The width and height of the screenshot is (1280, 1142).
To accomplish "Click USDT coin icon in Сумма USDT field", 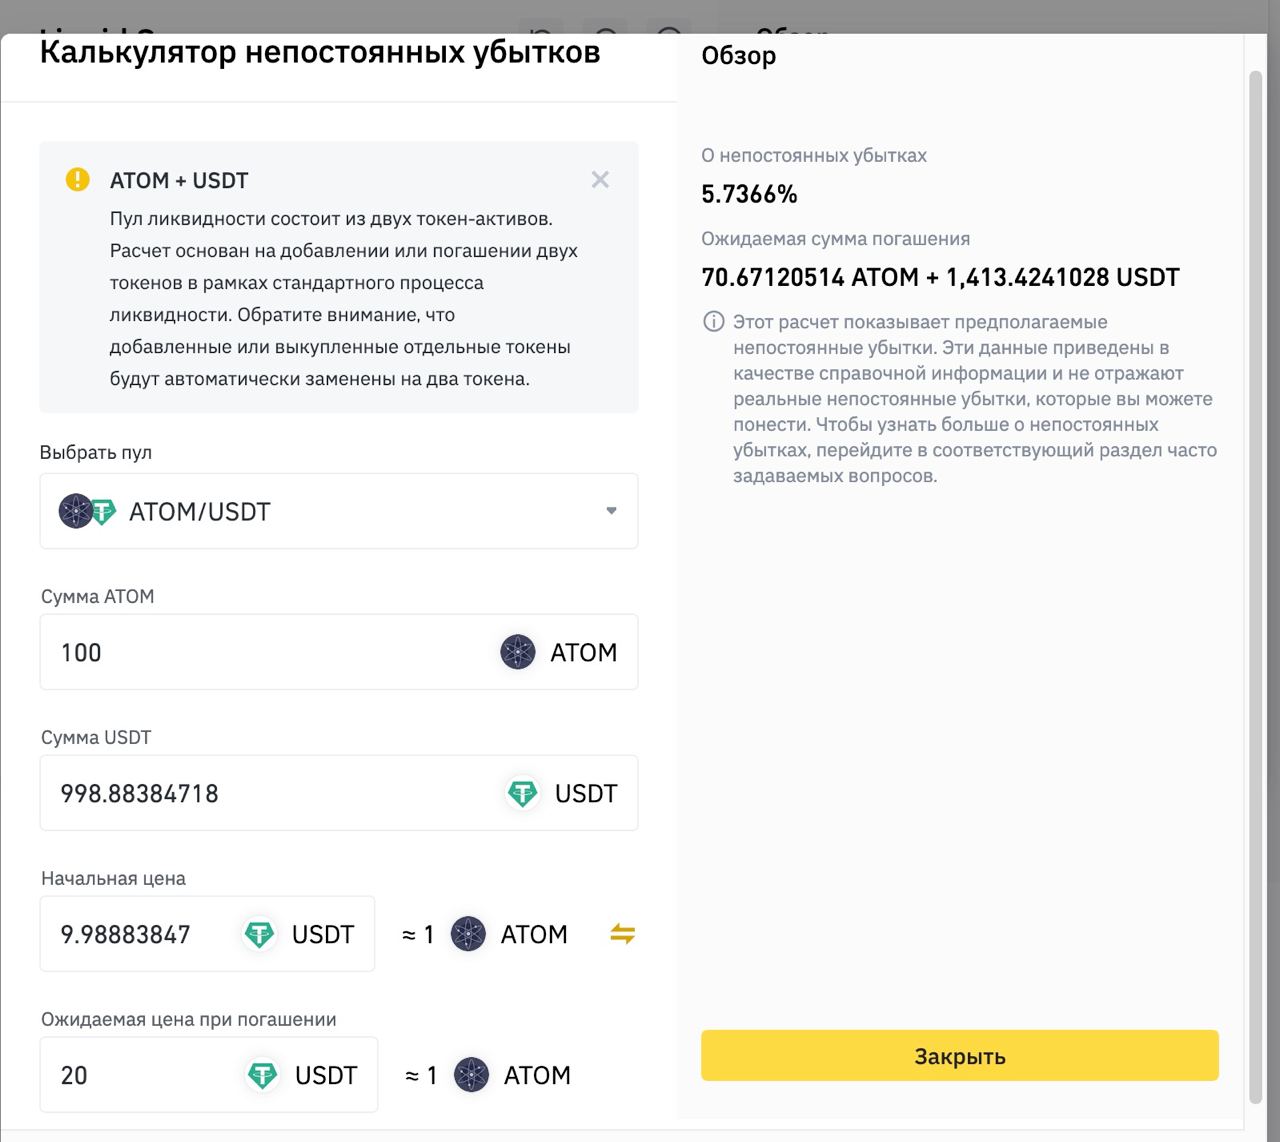I will point(522,793).
